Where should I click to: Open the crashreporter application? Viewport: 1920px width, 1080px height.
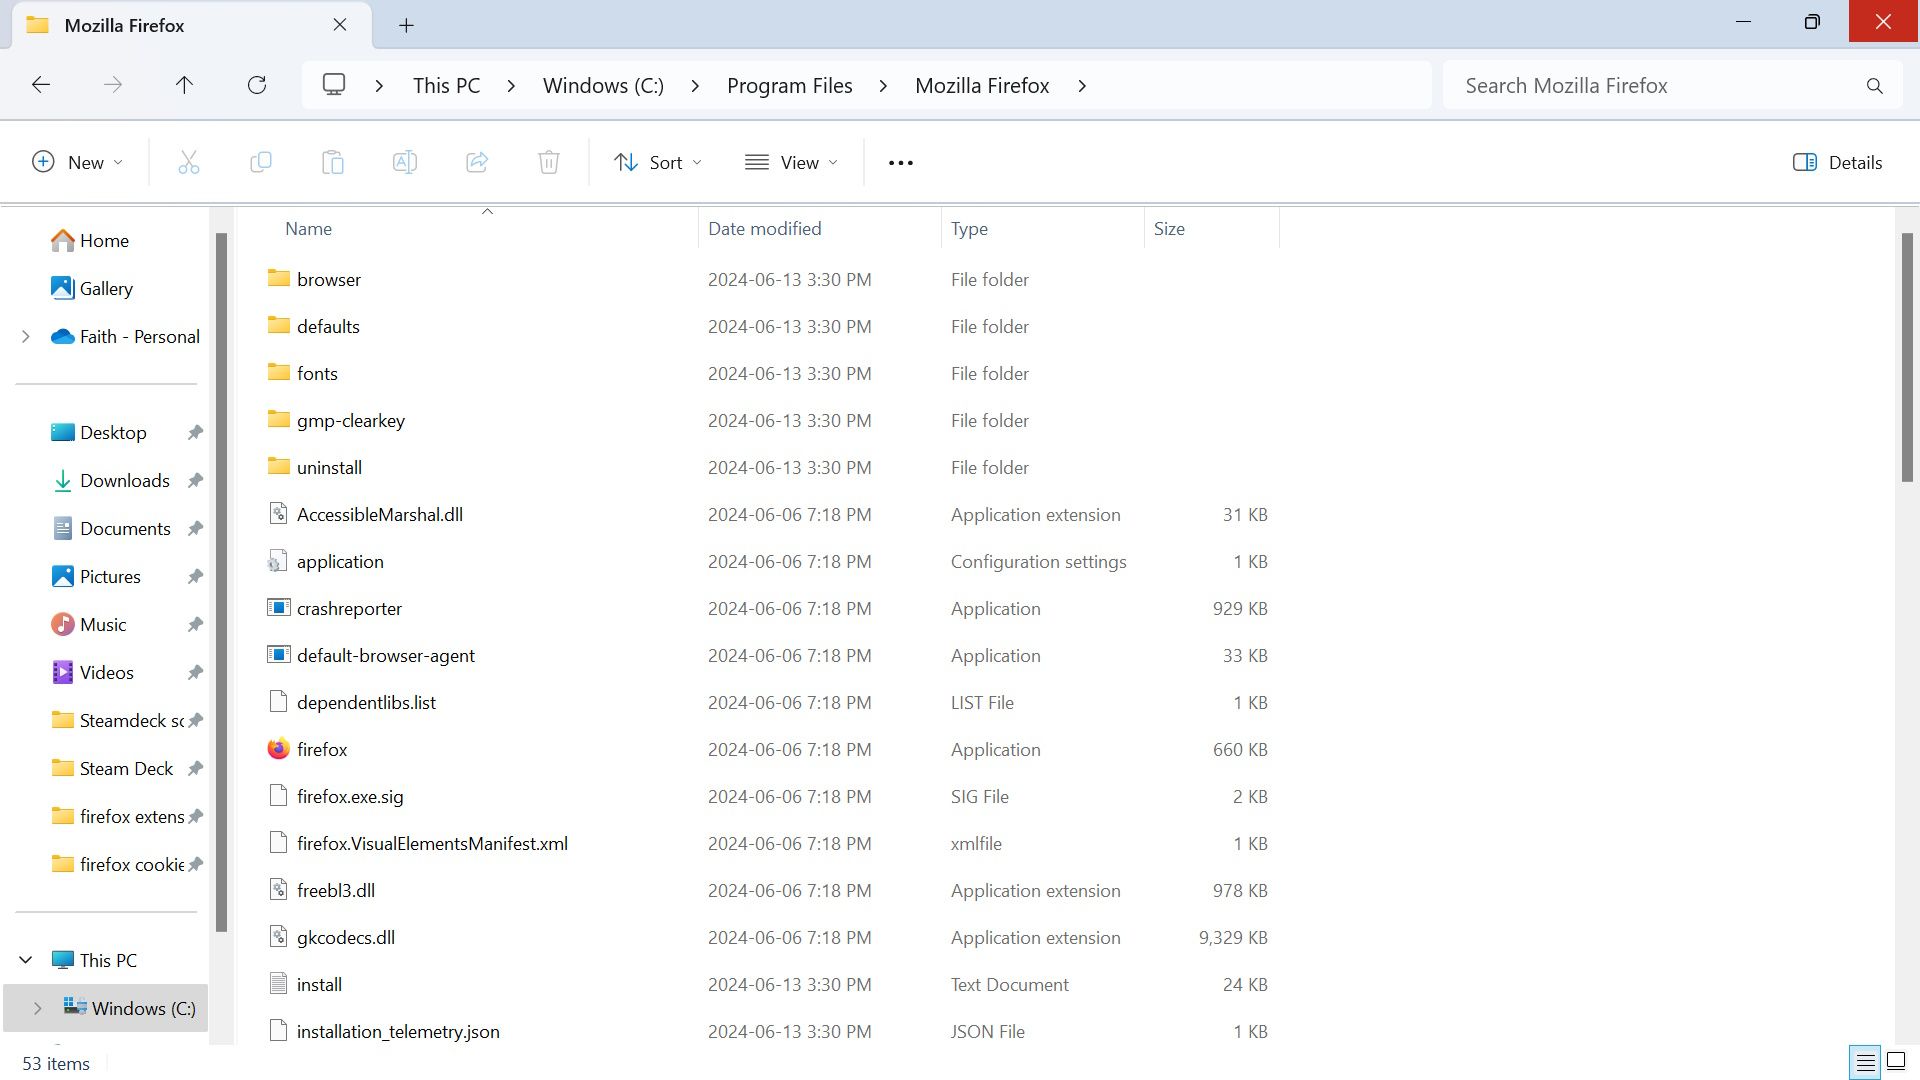(x=349, y=608)
